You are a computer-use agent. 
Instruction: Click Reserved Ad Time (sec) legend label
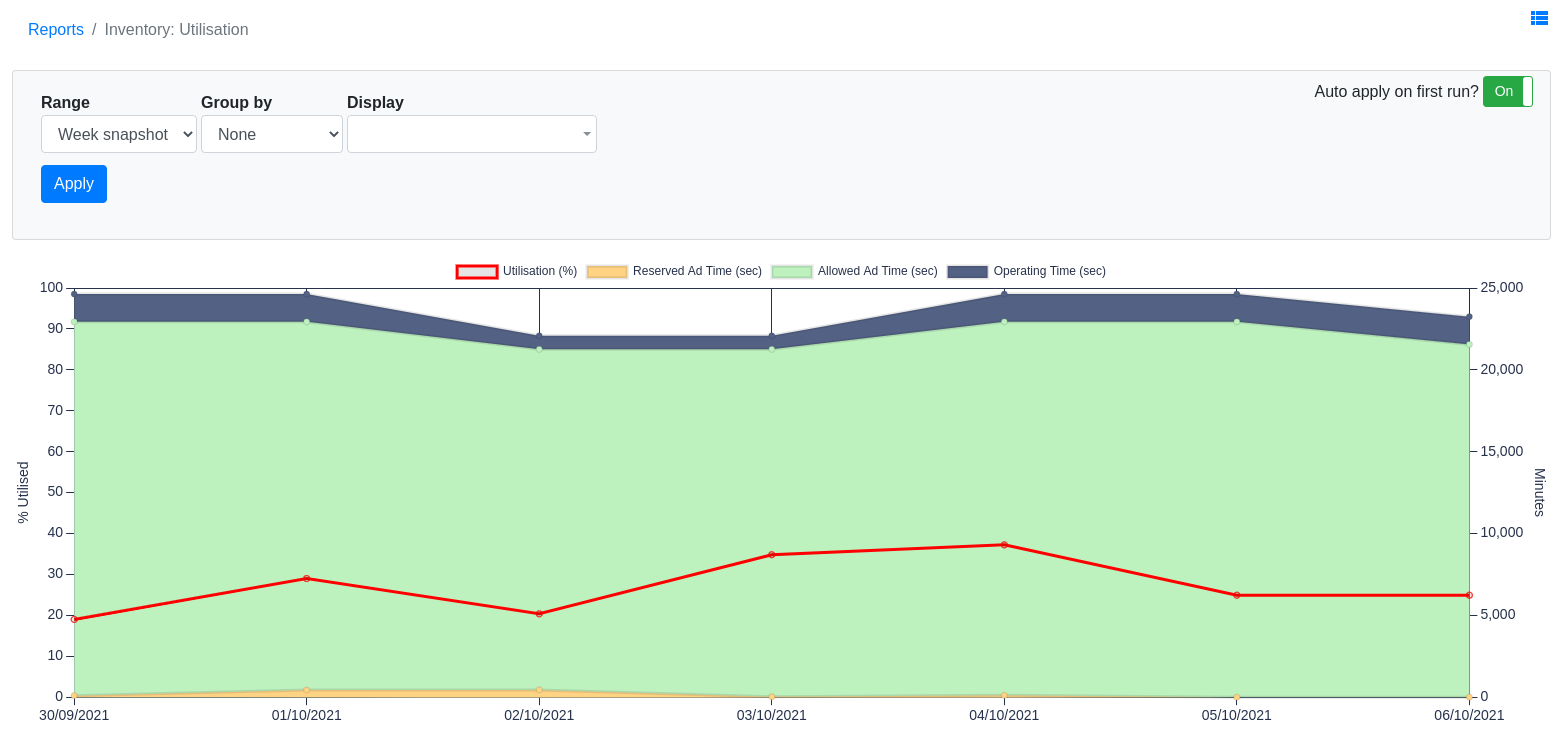(697, 271)
